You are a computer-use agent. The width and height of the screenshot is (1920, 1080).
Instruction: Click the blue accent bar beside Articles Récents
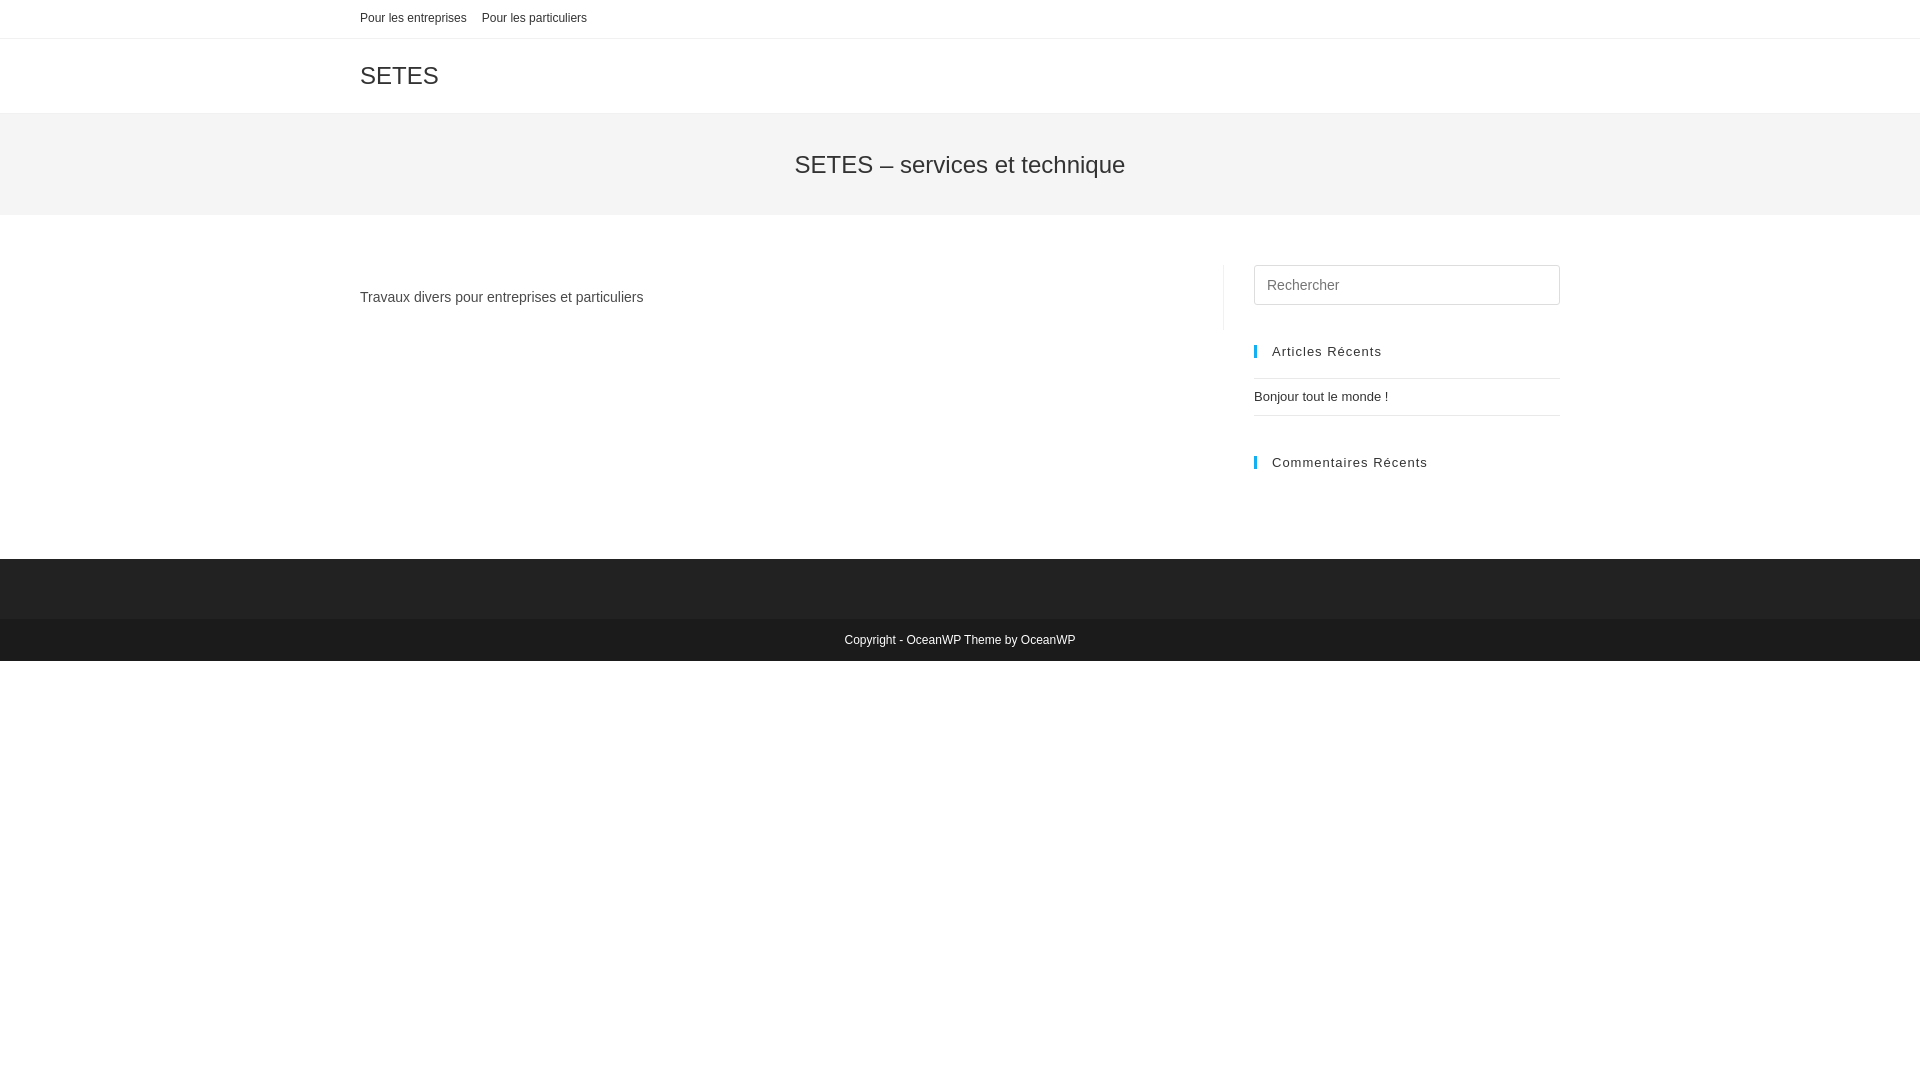(x=1256, y=351)
